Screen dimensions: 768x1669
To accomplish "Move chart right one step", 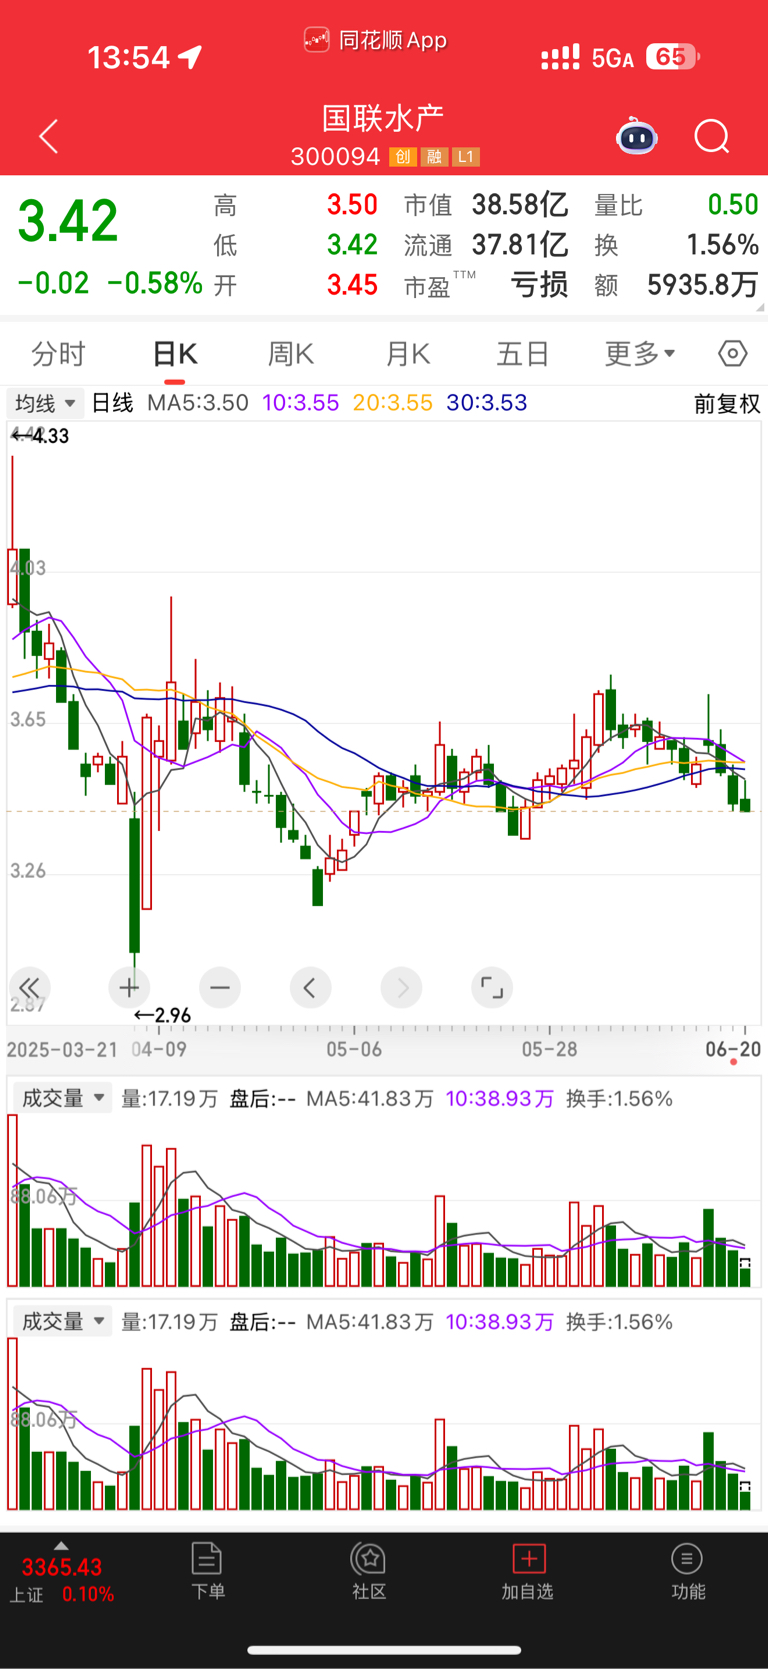I will tap(401, 988).
